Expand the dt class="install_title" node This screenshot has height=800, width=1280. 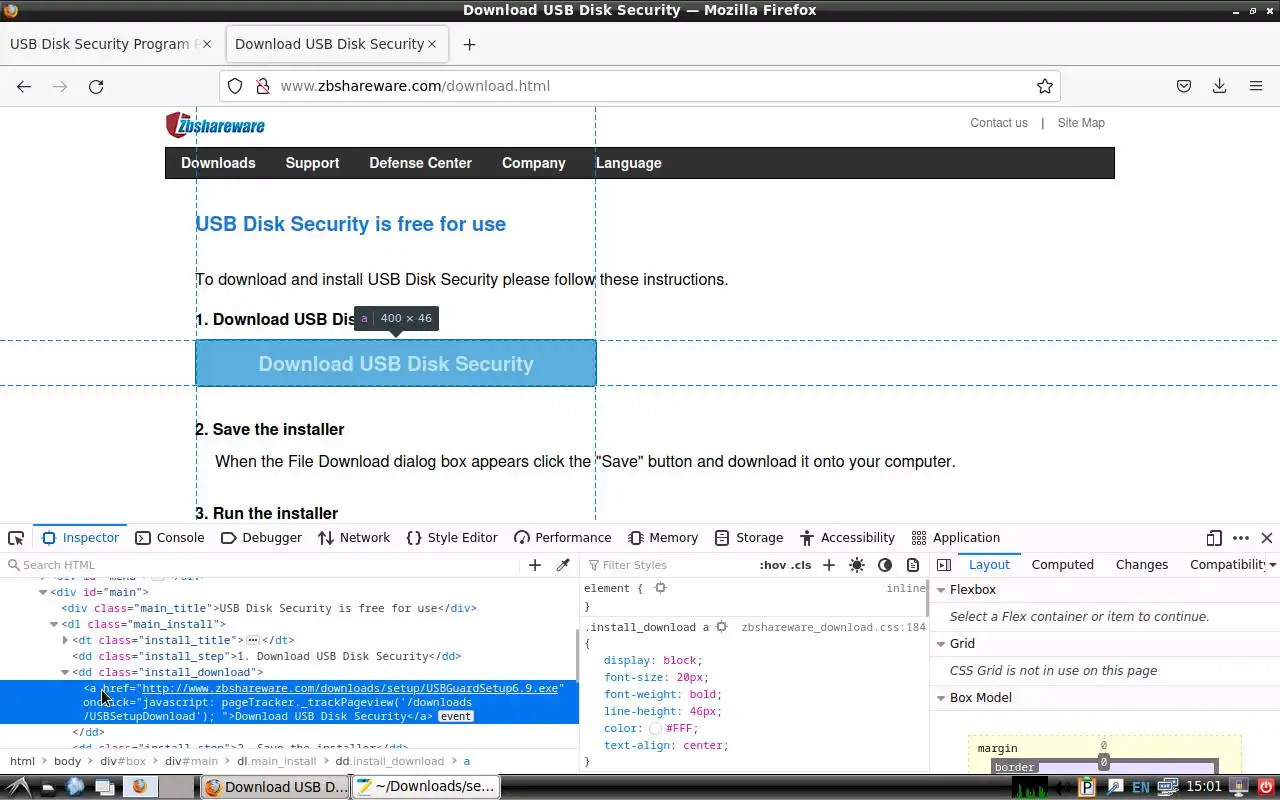pyautogui.click(x=65, y=640)
